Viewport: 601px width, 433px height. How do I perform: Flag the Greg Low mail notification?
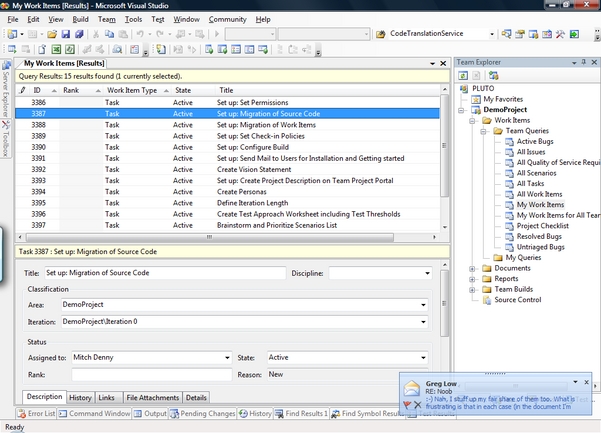(407, 405)
